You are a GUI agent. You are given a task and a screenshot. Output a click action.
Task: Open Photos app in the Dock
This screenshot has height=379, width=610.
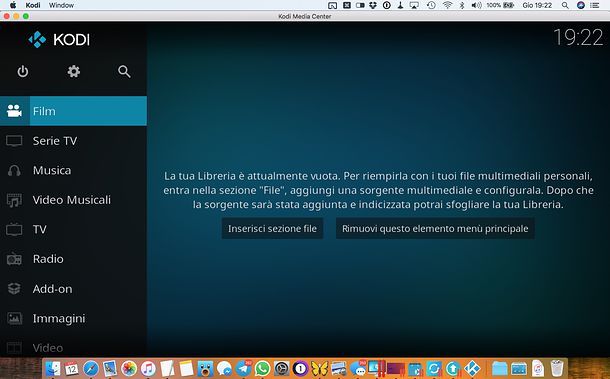coord(129,368)
